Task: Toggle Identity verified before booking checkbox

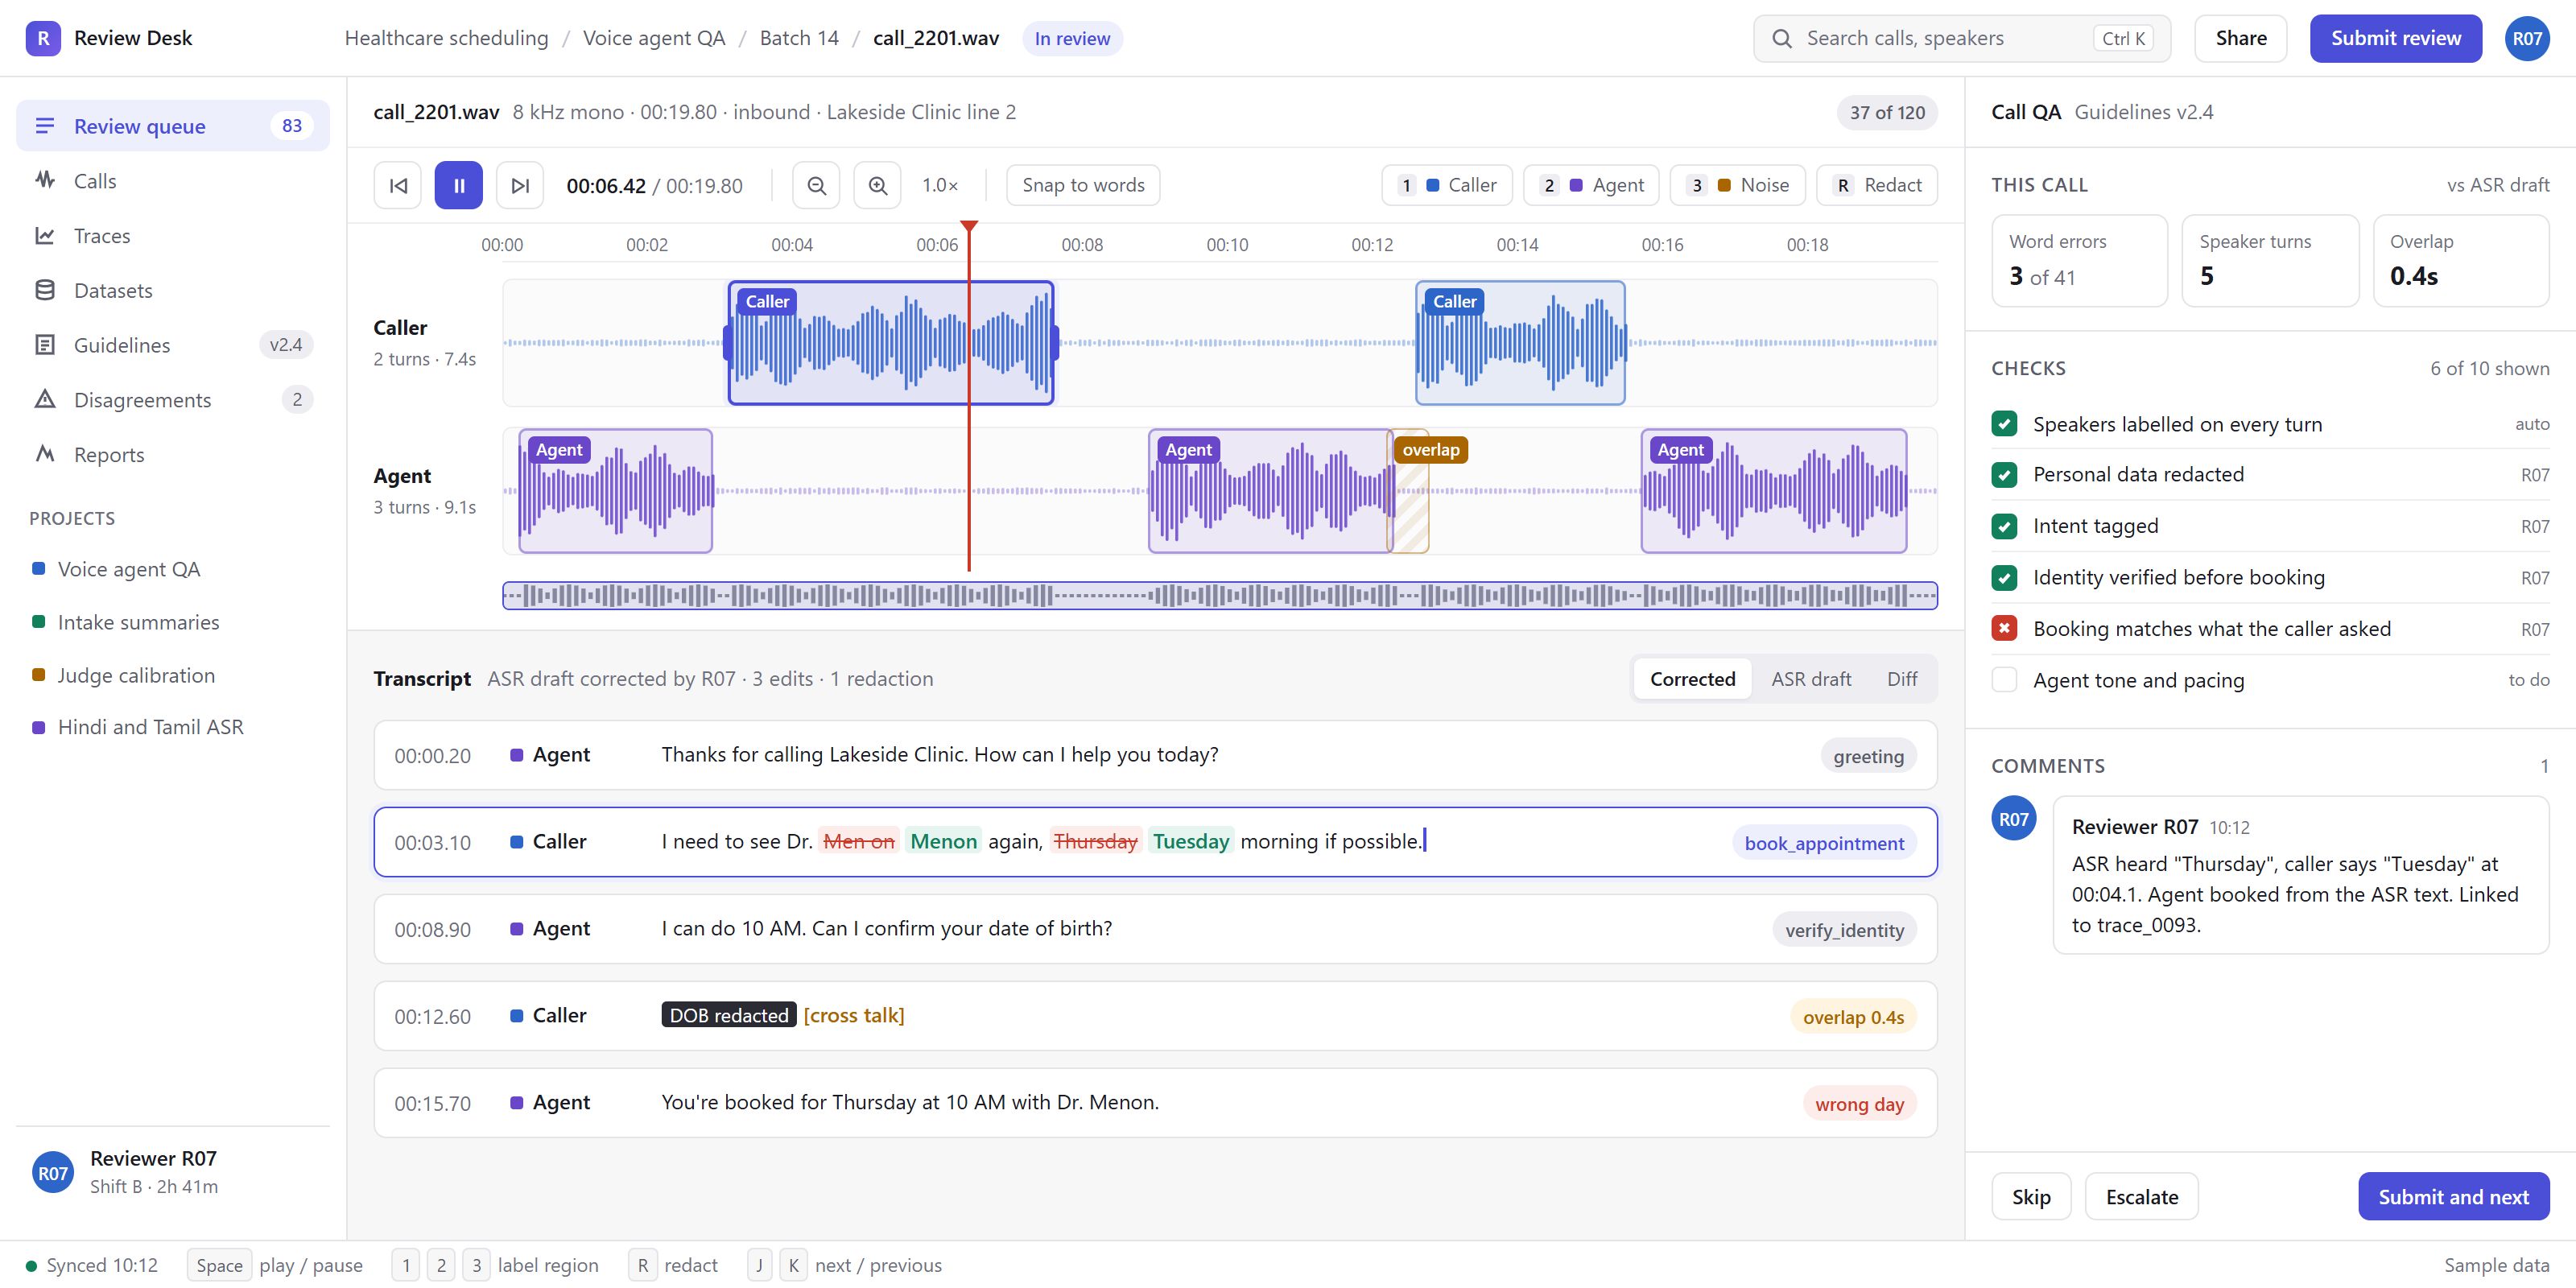Action: tap(2004, 578)
